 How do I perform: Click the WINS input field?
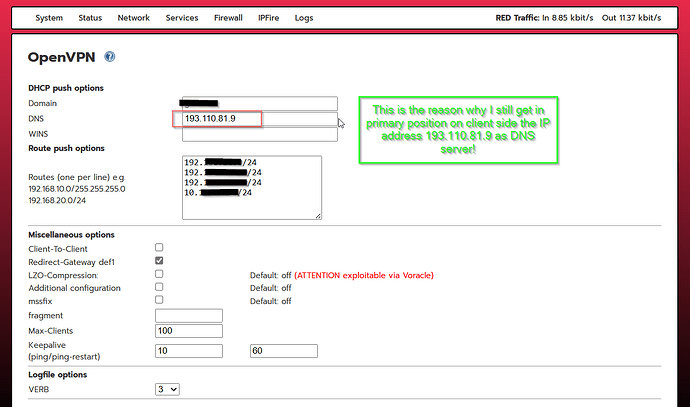point(260,134)
